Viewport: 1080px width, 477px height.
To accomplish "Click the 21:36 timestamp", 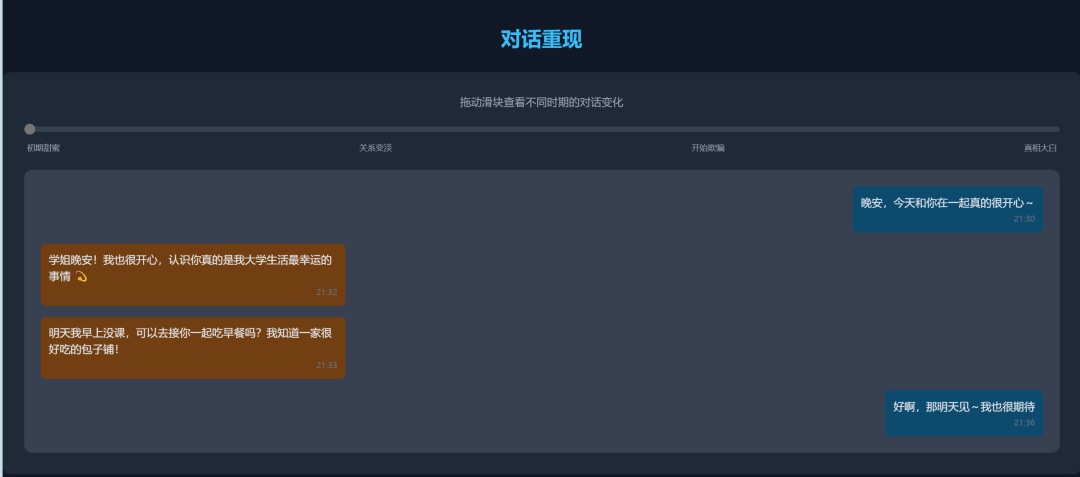I will point(1024,423).
